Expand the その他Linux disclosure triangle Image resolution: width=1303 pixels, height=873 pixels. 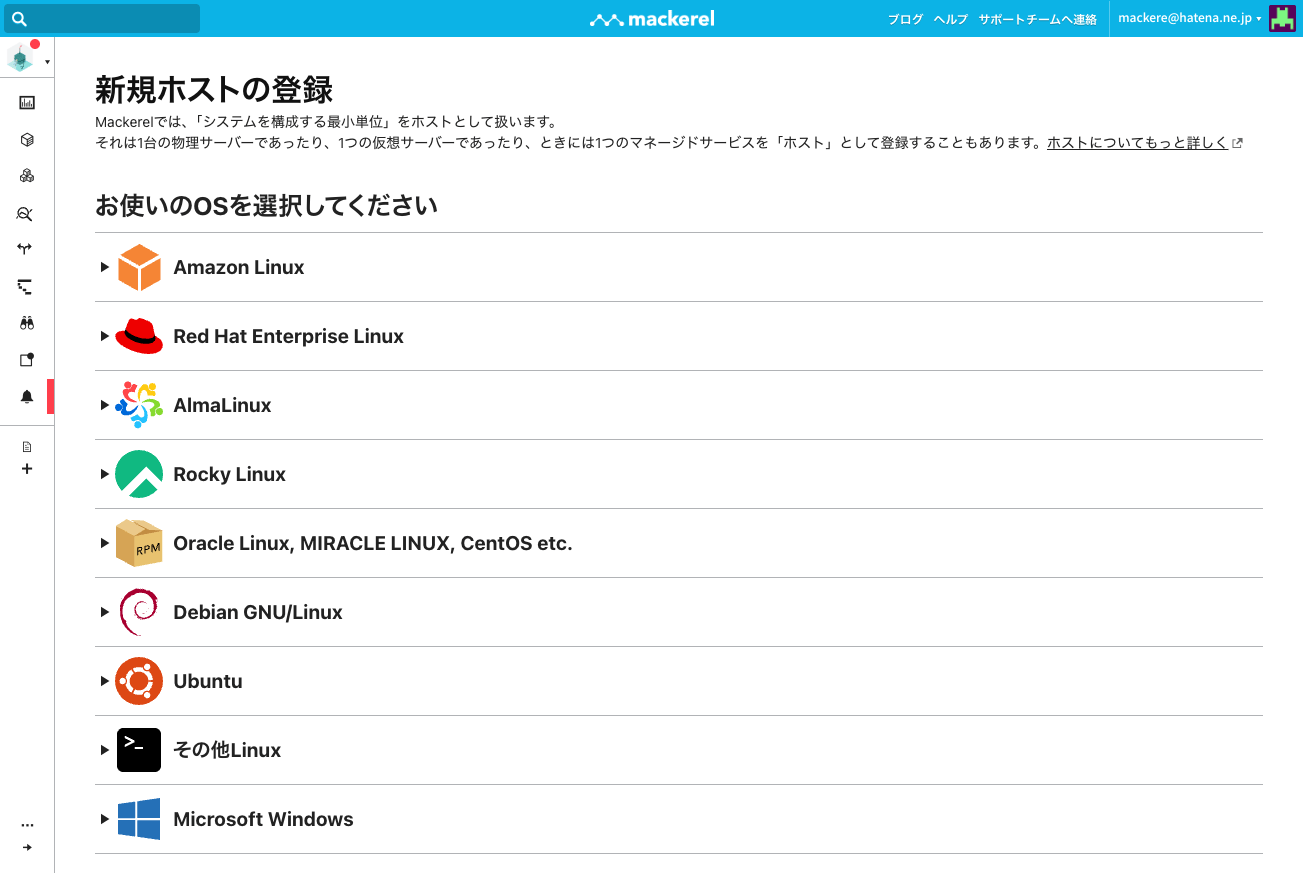click(104, 750)
